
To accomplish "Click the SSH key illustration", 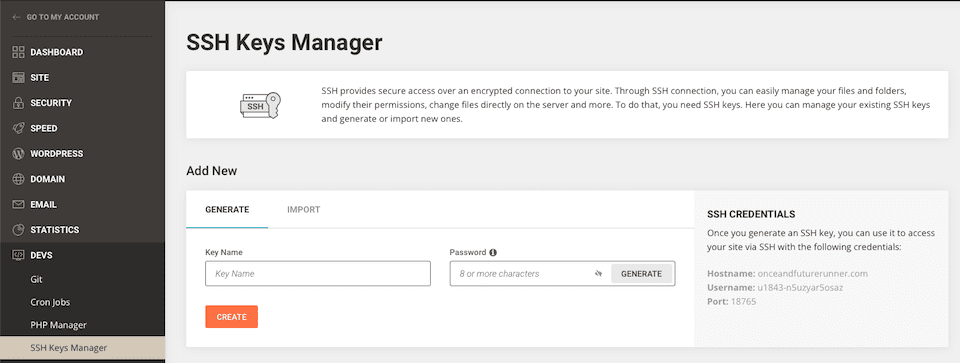I will pyautogui.click(x=260, y=105).
